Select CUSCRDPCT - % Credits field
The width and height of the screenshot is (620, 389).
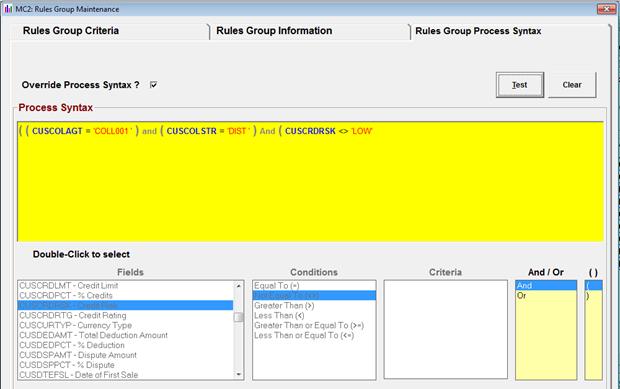125,295
